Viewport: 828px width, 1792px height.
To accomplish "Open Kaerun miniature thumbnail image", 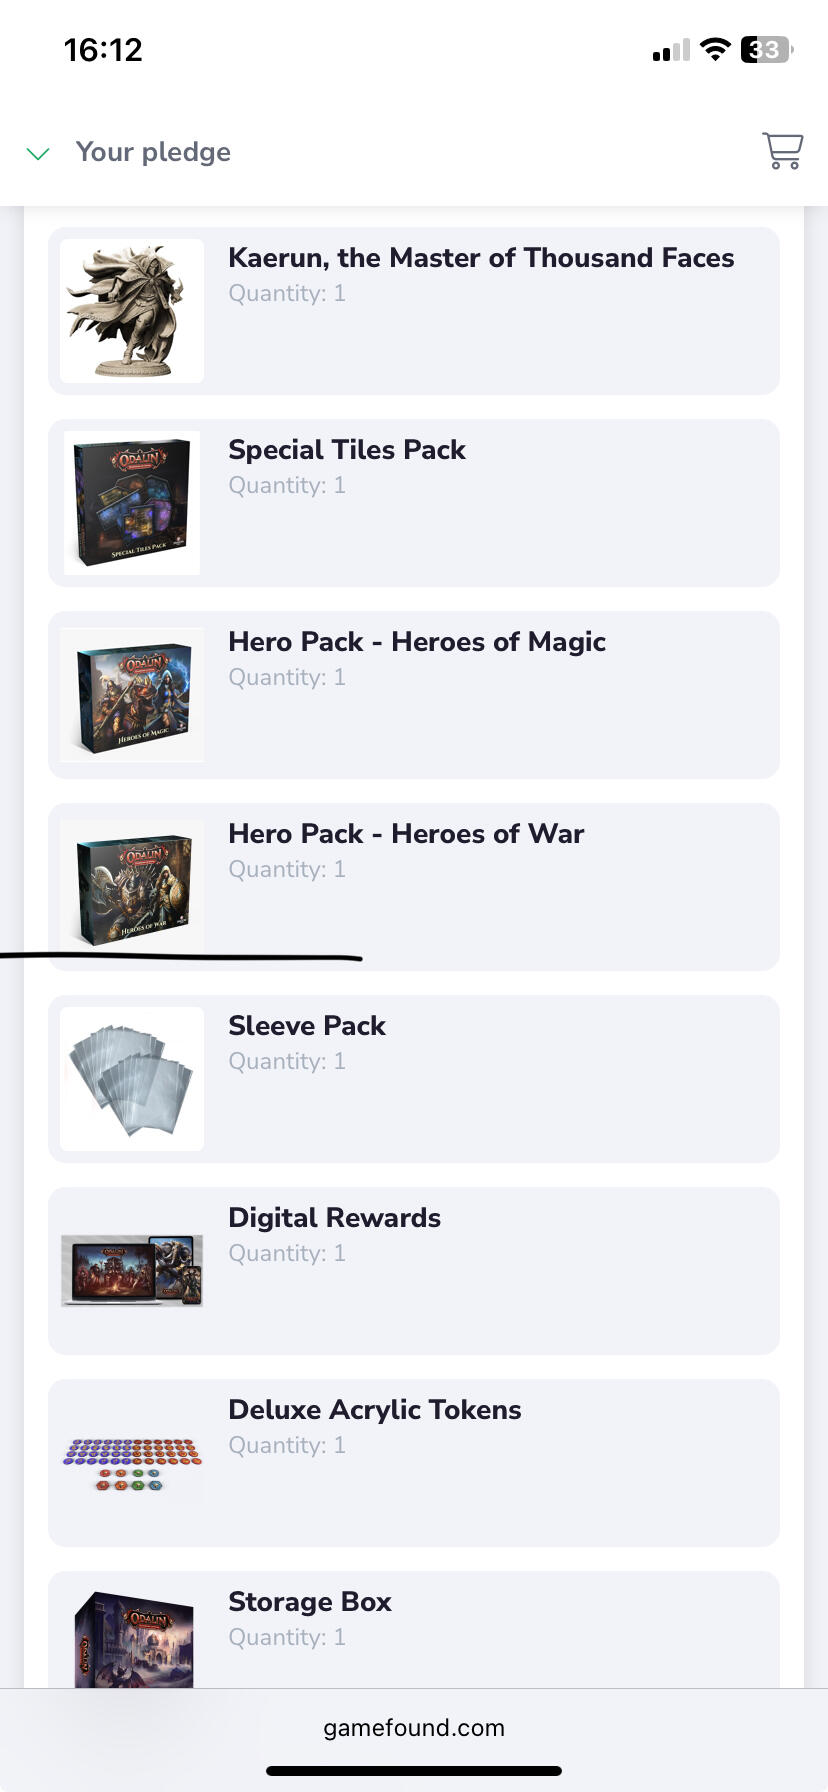I will pyautogui.click(x=132, y=311).
